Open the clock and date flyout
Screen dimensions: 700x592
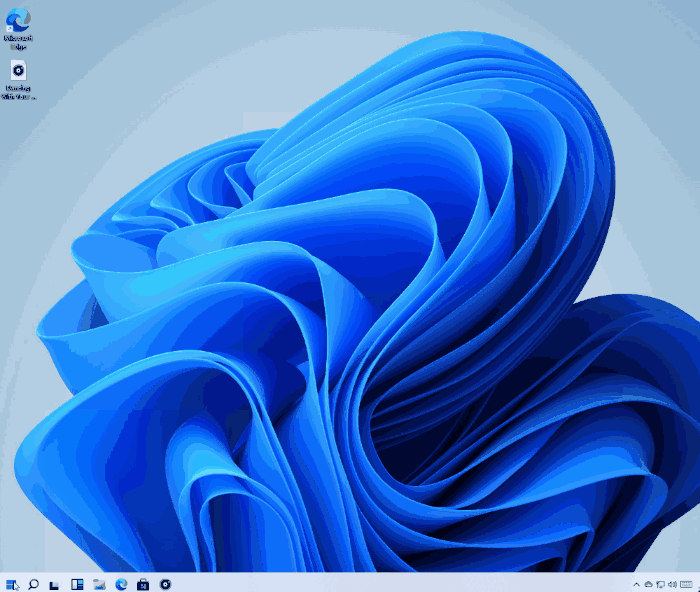(688, 584)
